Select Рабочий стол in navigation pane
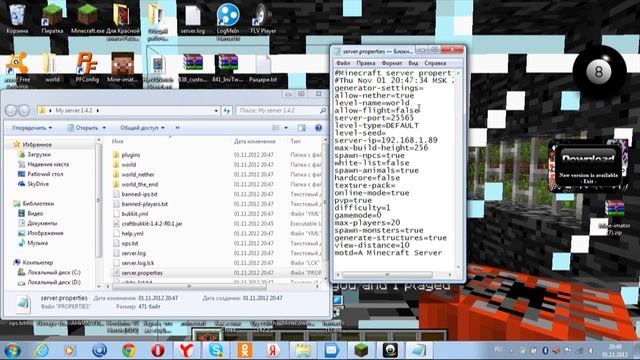The width and height of the screenshot is (640, 360). tap(45, 174)
